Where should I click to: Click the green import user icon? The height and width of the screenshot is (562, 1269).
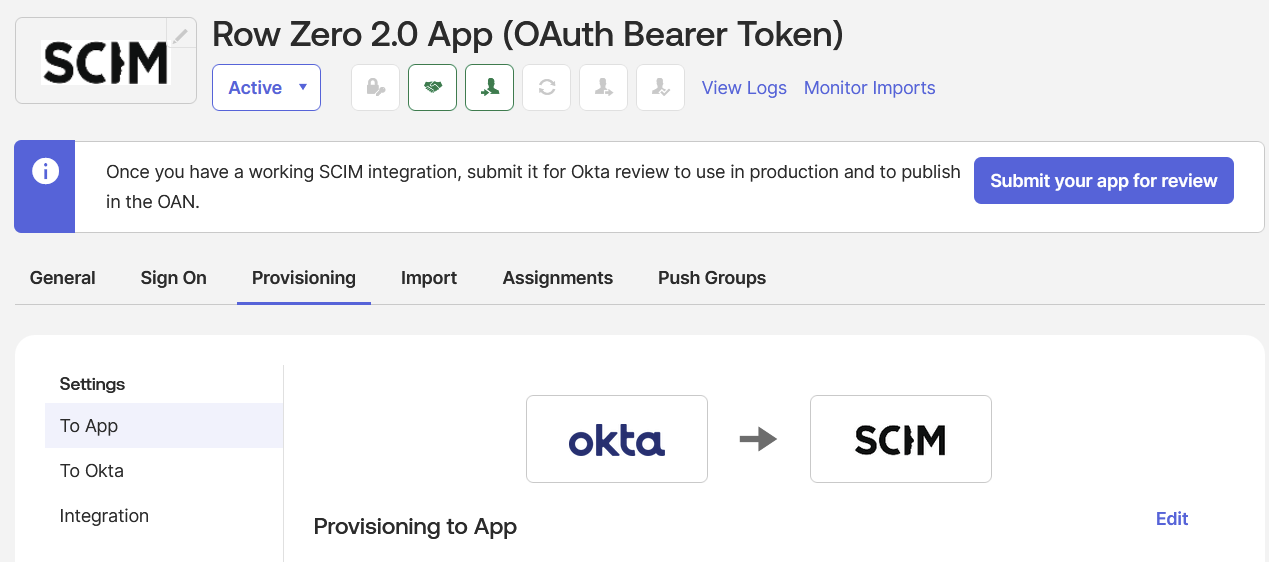(x=490, y=88)
